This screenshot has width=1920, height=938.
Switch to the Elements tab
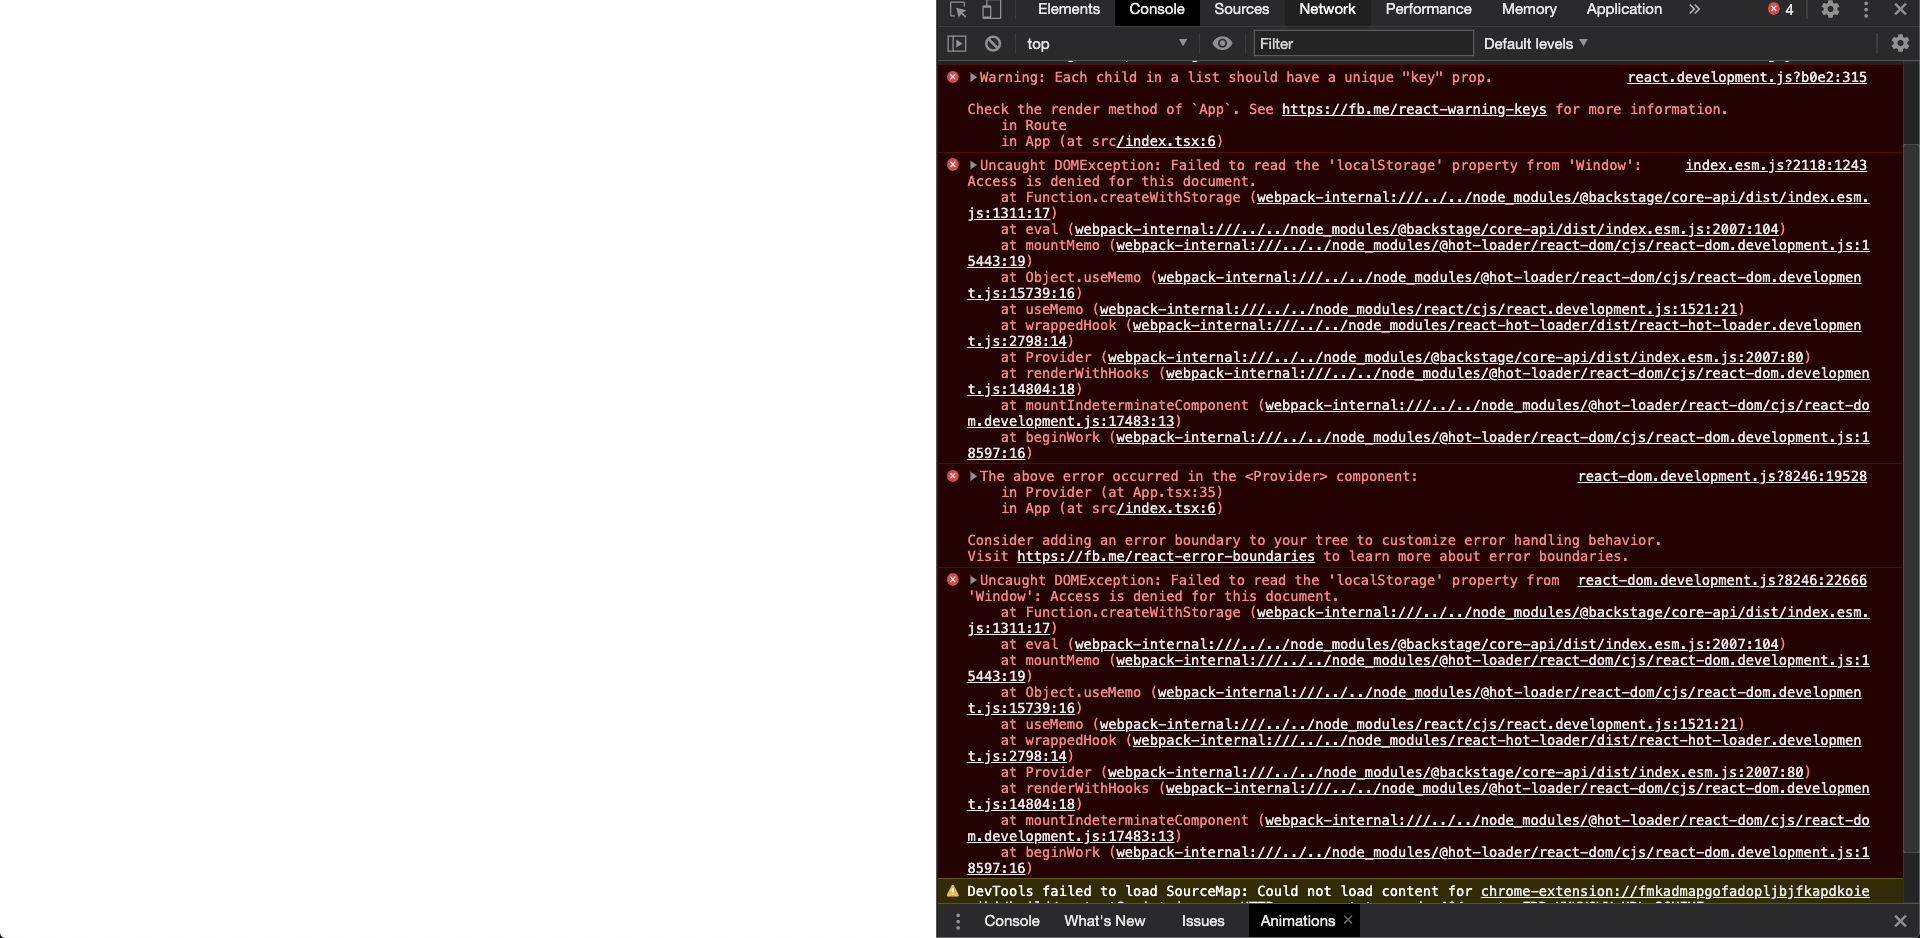point(1068,9)
